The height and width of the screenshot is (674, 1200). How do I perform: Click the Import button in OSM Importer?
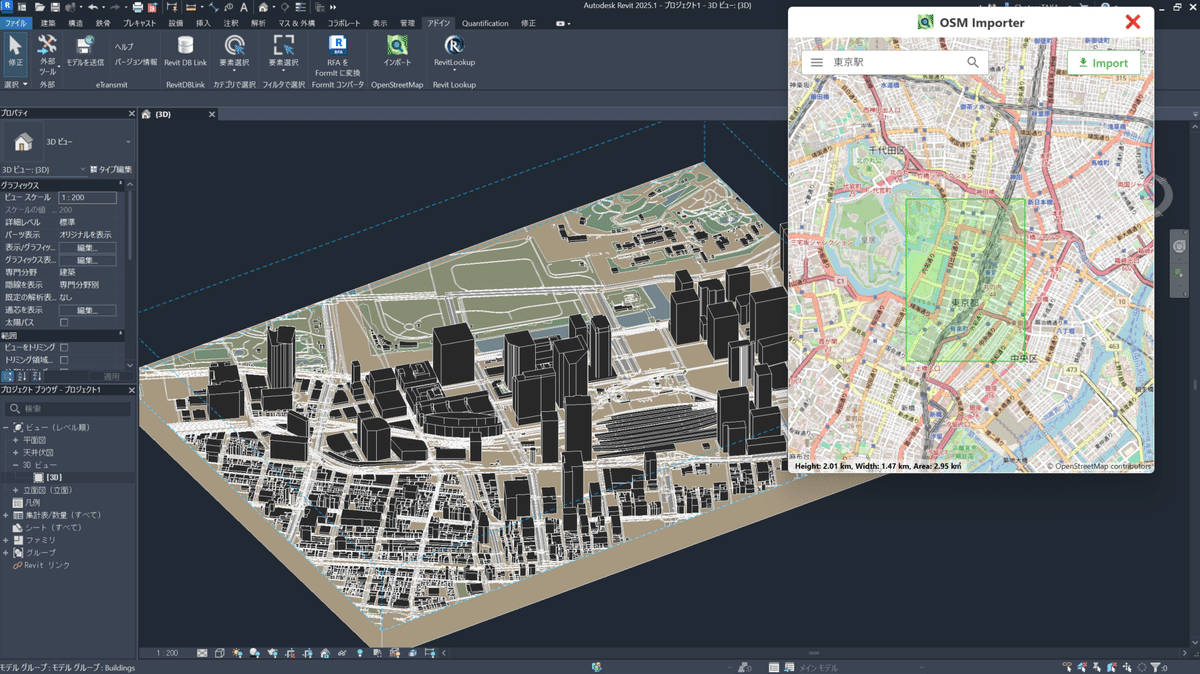pos(1103,62)
